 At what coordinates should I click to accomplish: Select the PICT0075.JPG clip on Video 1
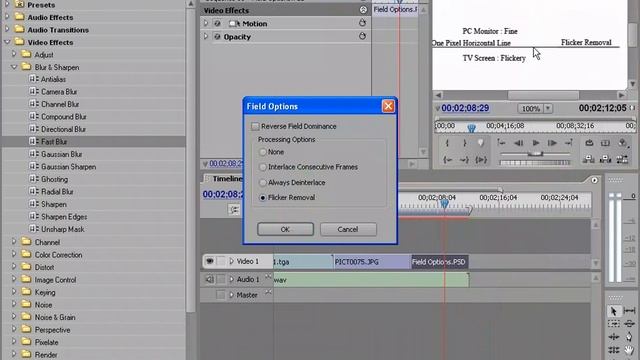coord(372,262)
